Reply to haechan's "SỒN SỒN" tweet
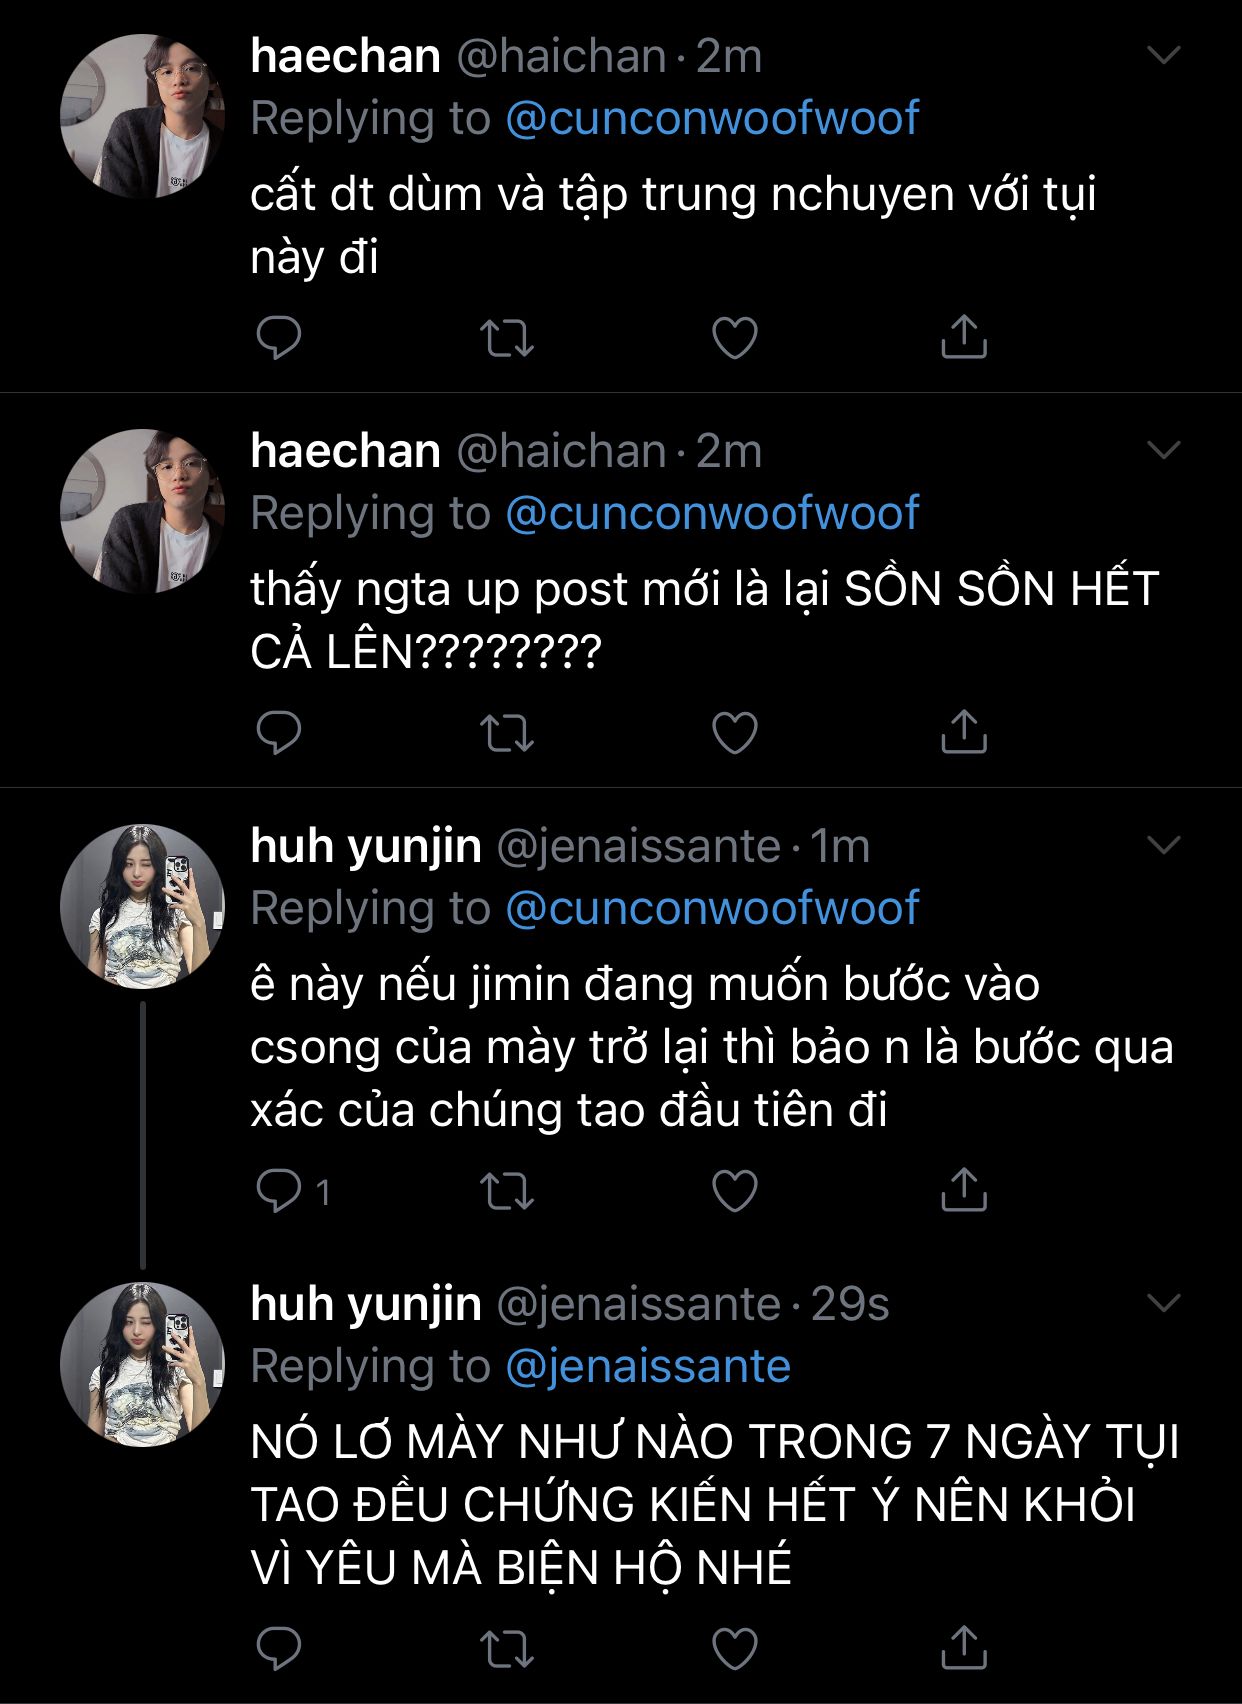Viewport: 1242px width, 1704px height. point(279,733)
